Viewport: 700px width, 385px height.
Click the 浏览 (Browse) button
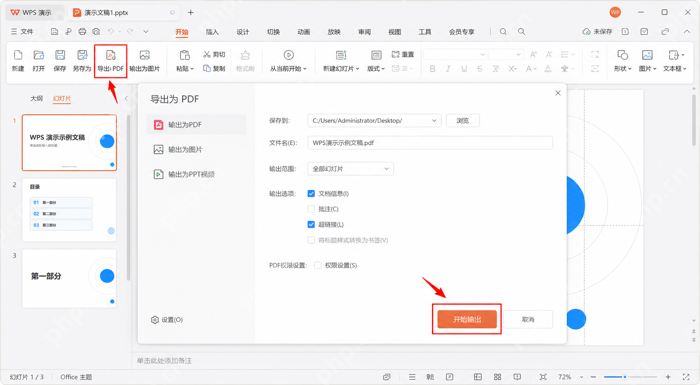point(463,121)
